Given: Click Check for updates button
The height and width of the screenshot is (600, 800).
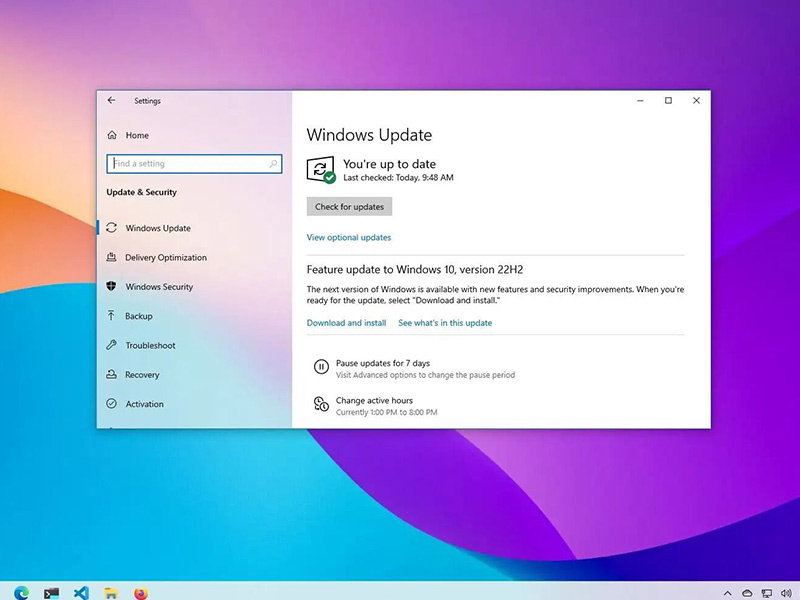Looking at the screenshot, I should point(349,207).
